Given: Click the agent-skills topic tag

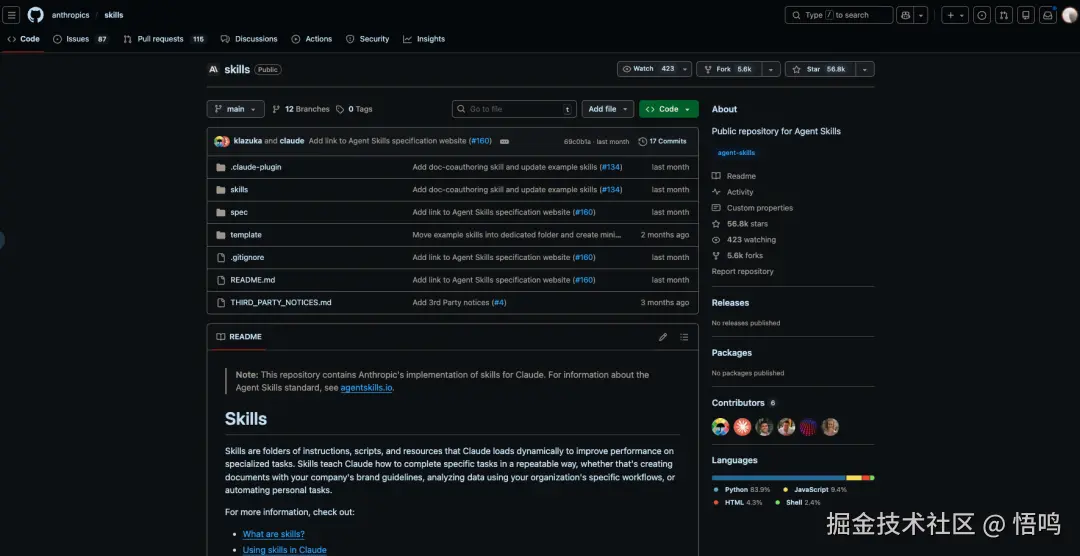Looking at the screenshot, I should pyautogui.click(x=736, y=153).
